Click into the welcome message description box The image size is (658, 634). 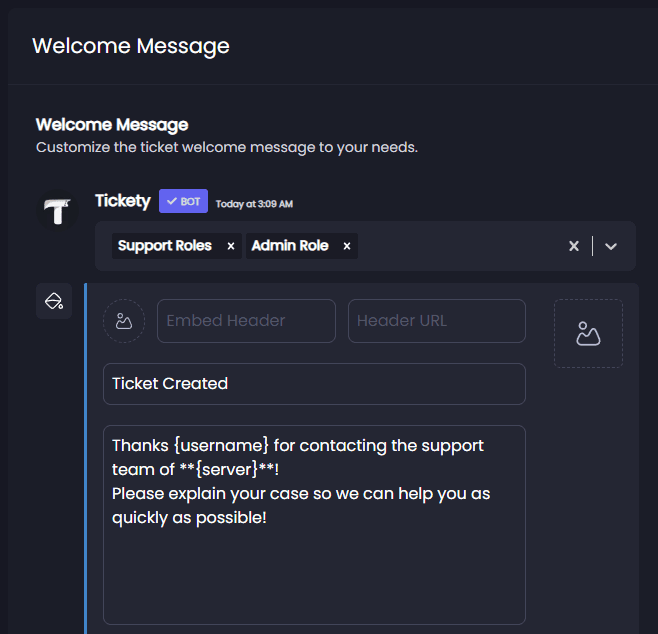click(x=314, y=525)
